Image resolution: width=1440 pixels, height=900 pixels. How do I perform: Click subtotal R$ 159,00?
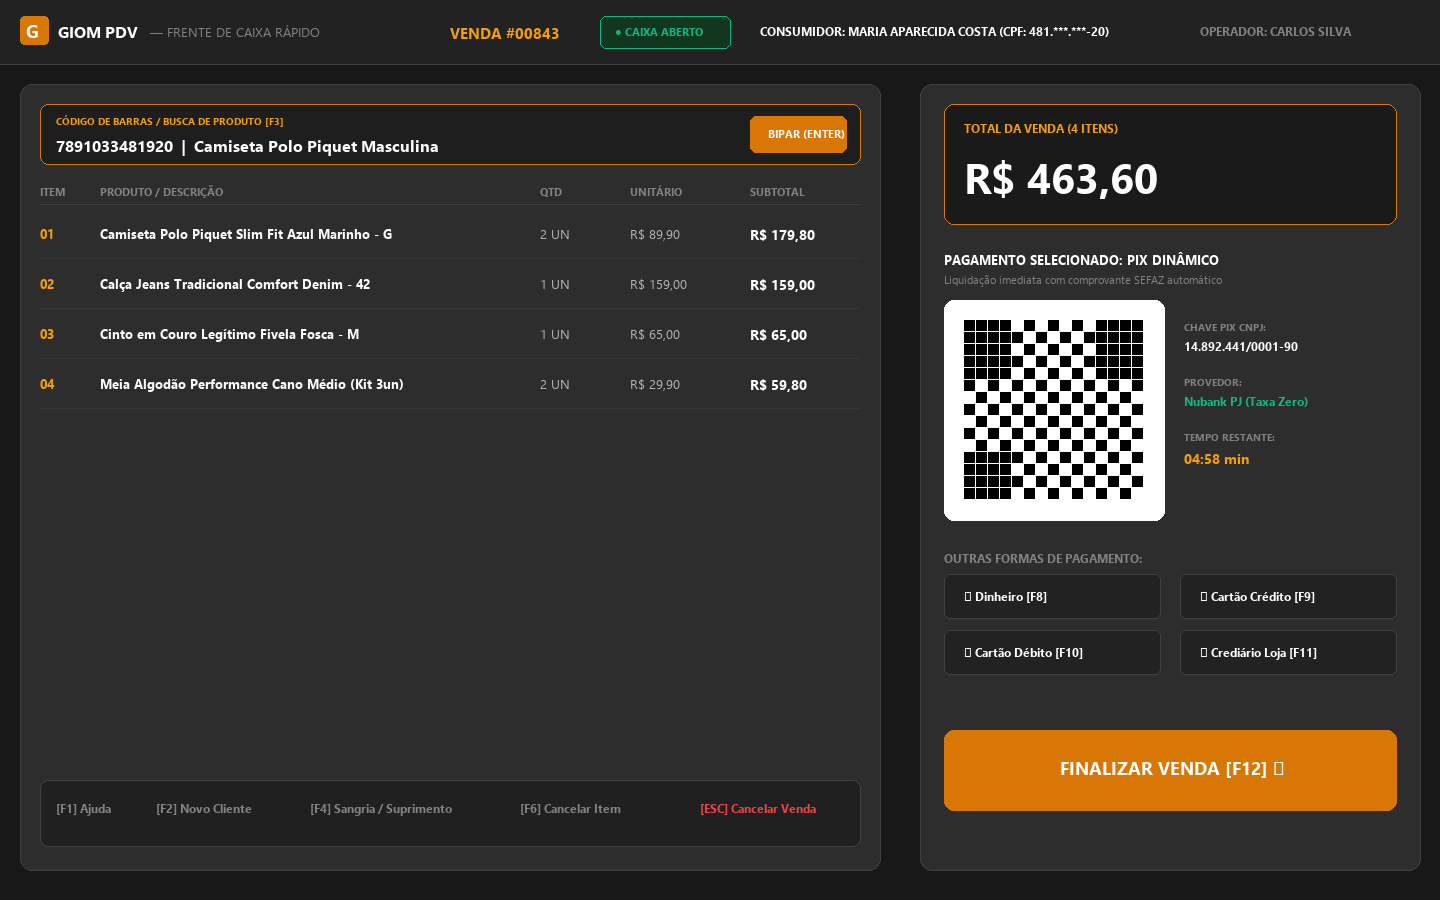pos(782,285)
